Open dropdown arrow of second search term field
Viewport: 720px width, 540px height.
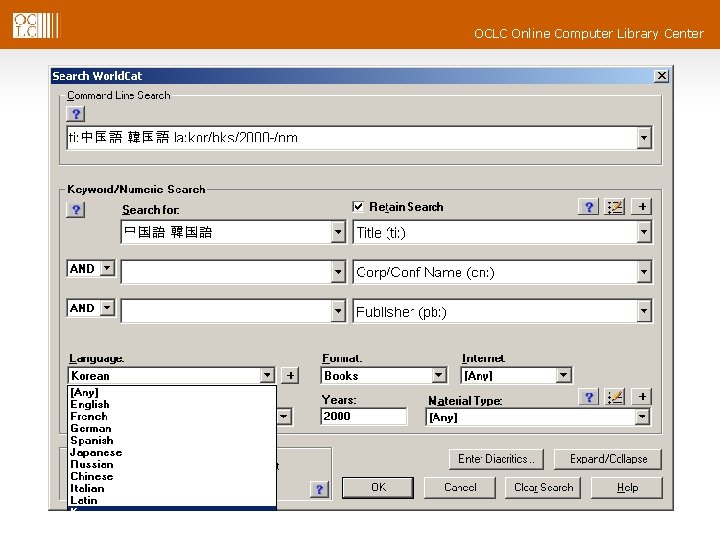338,272
